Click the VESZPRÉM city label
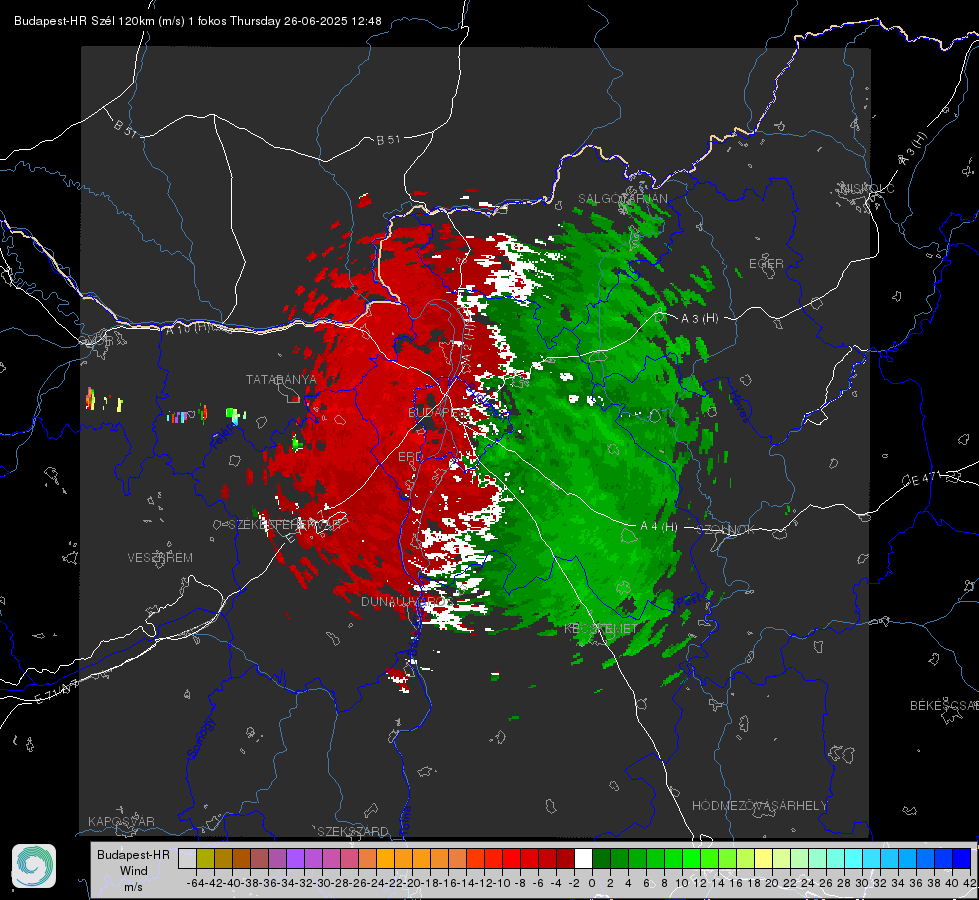This screenshot has height=900, width=979. pos(160,558)
